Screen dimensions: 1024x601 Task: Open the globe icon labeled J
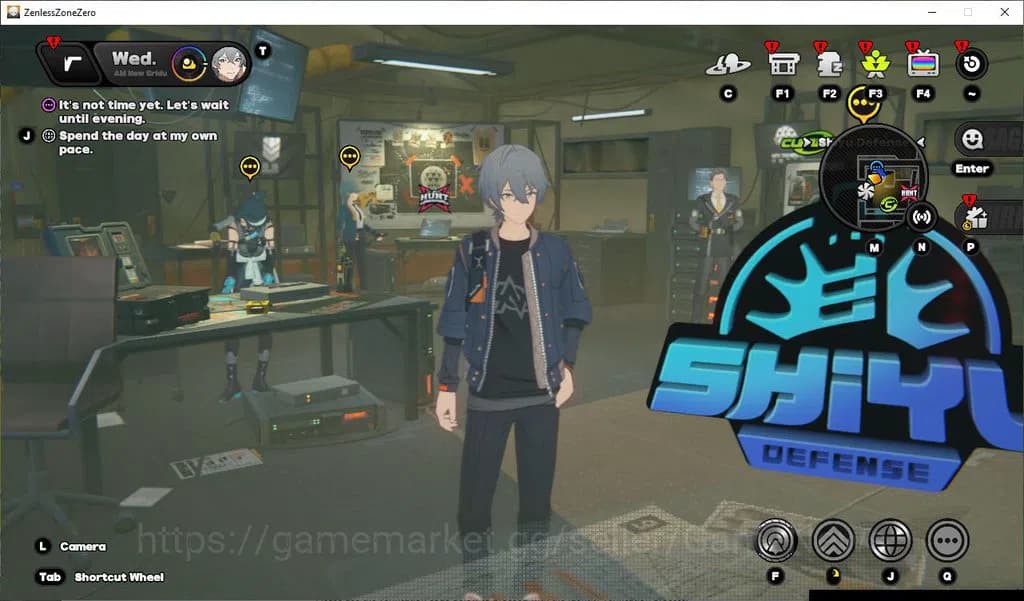889,541
